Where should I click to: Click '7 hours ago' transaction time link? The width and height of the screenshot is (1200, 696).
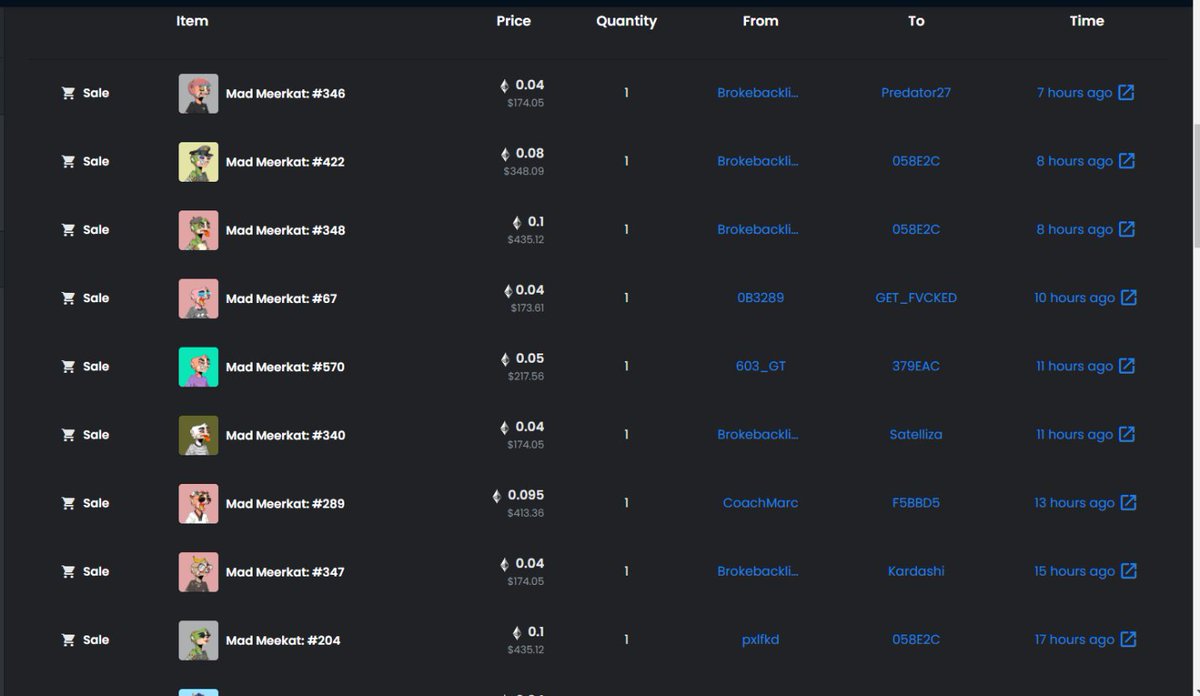point(1074,93)
